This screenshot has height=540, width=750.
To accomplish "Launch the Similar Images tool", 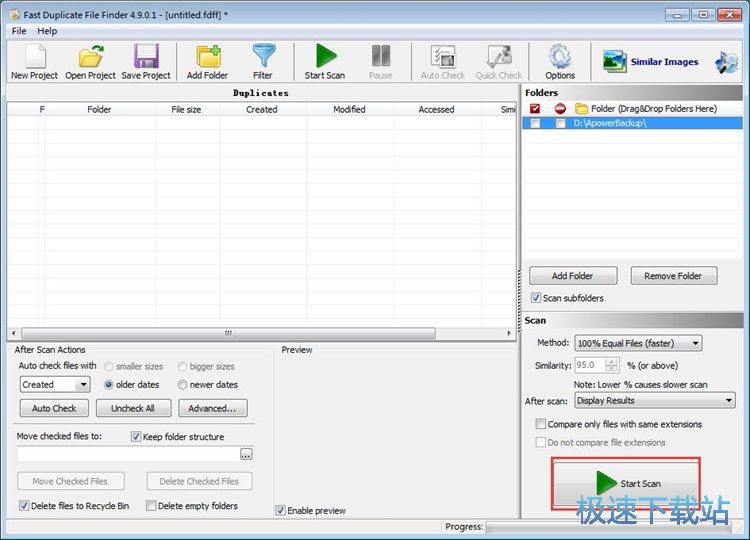I will click(x=650, y=62).
